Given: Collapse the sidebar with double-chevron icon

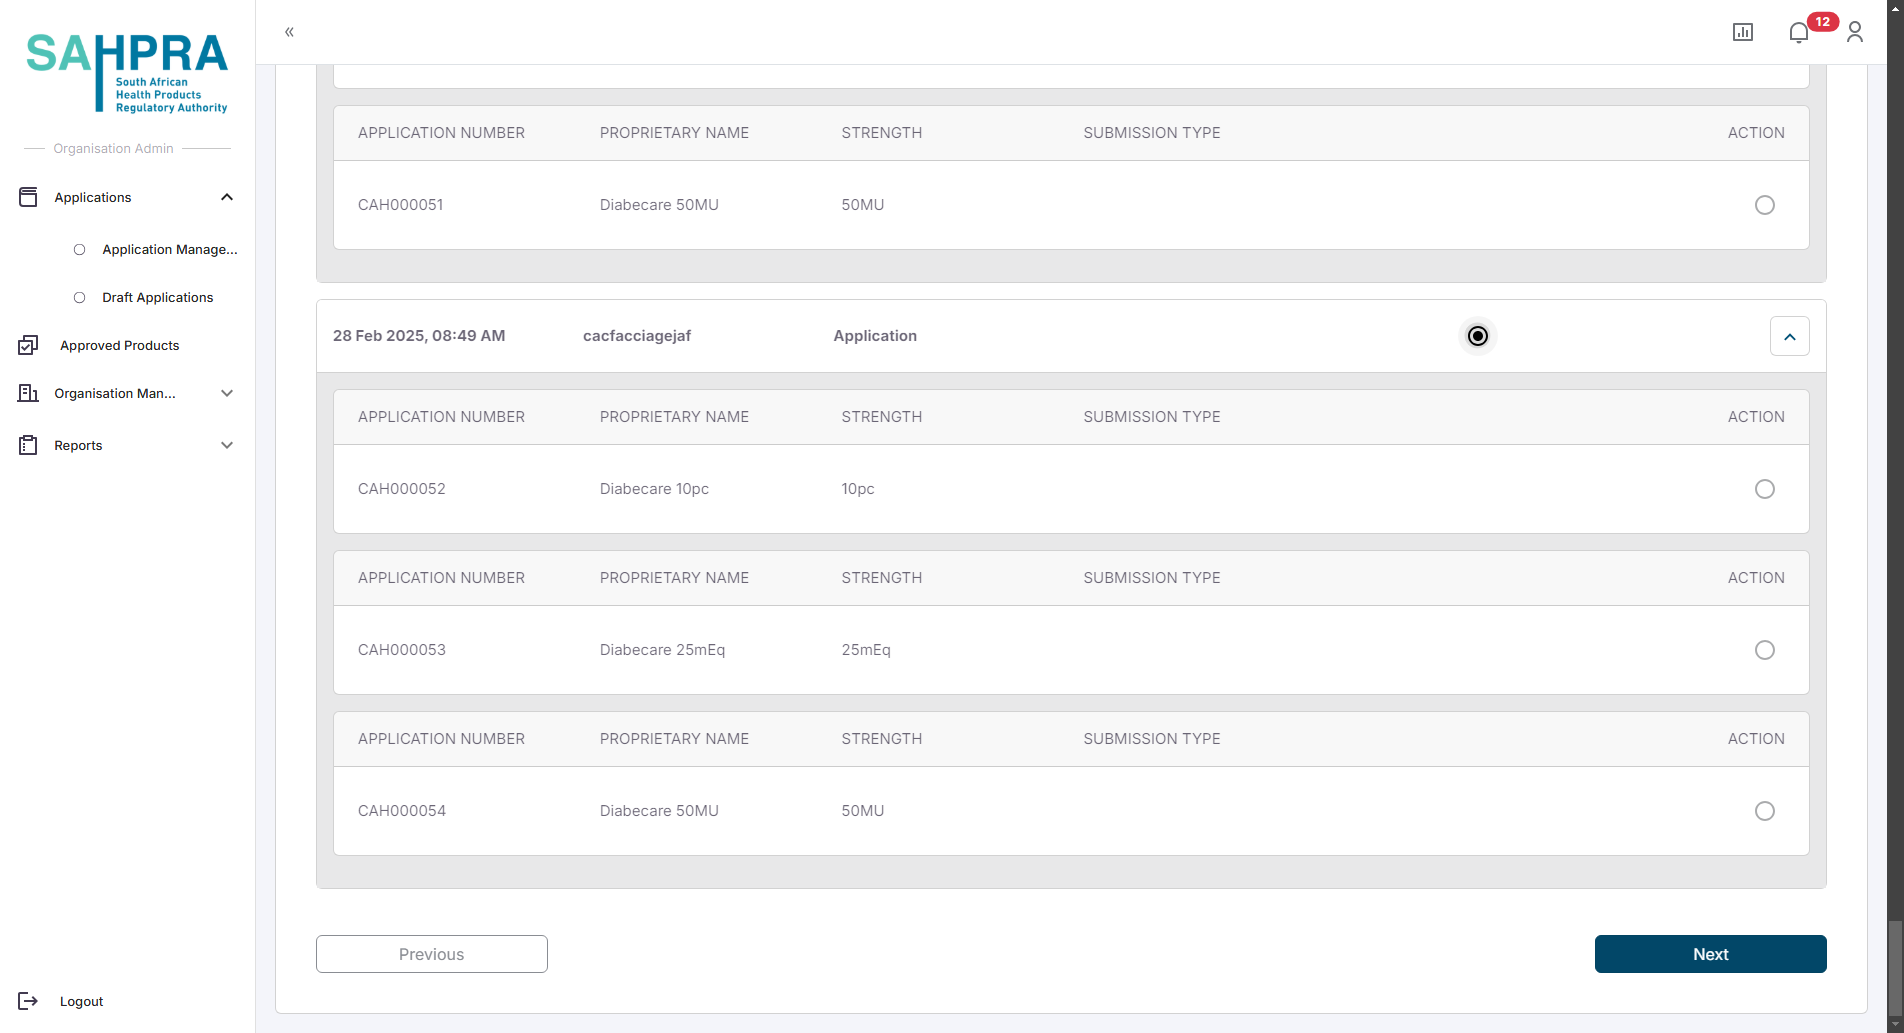Looking at the screenshot, I should coord(289,32).
